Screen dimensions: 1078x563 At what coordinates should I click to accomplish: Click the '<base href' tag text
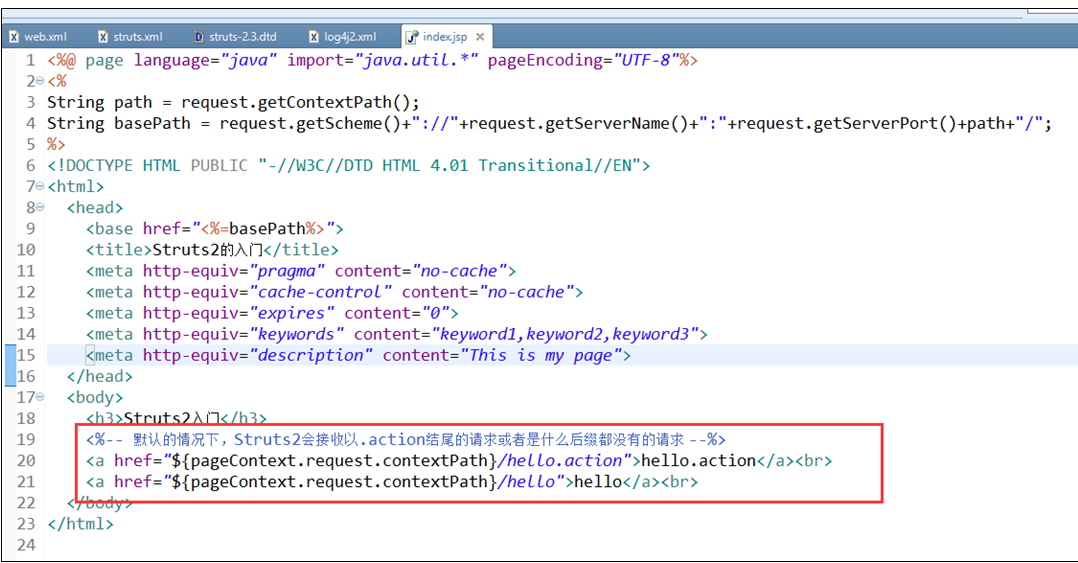(133, 228)
